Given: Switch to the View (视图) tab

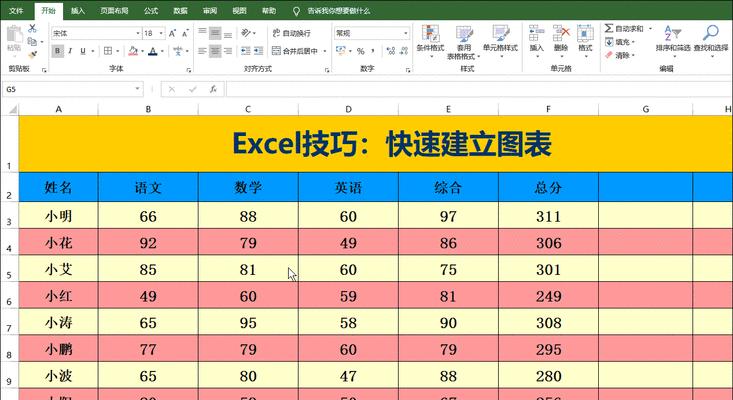Looking at the screenshot, I should [x=239, y=10].
